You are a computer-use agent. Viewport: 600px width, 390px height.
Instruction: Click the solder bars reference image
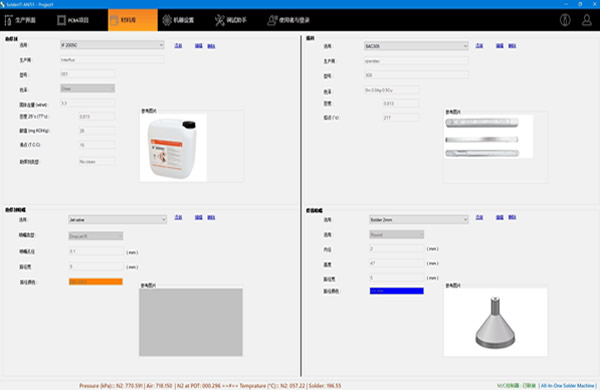point(489,136)
